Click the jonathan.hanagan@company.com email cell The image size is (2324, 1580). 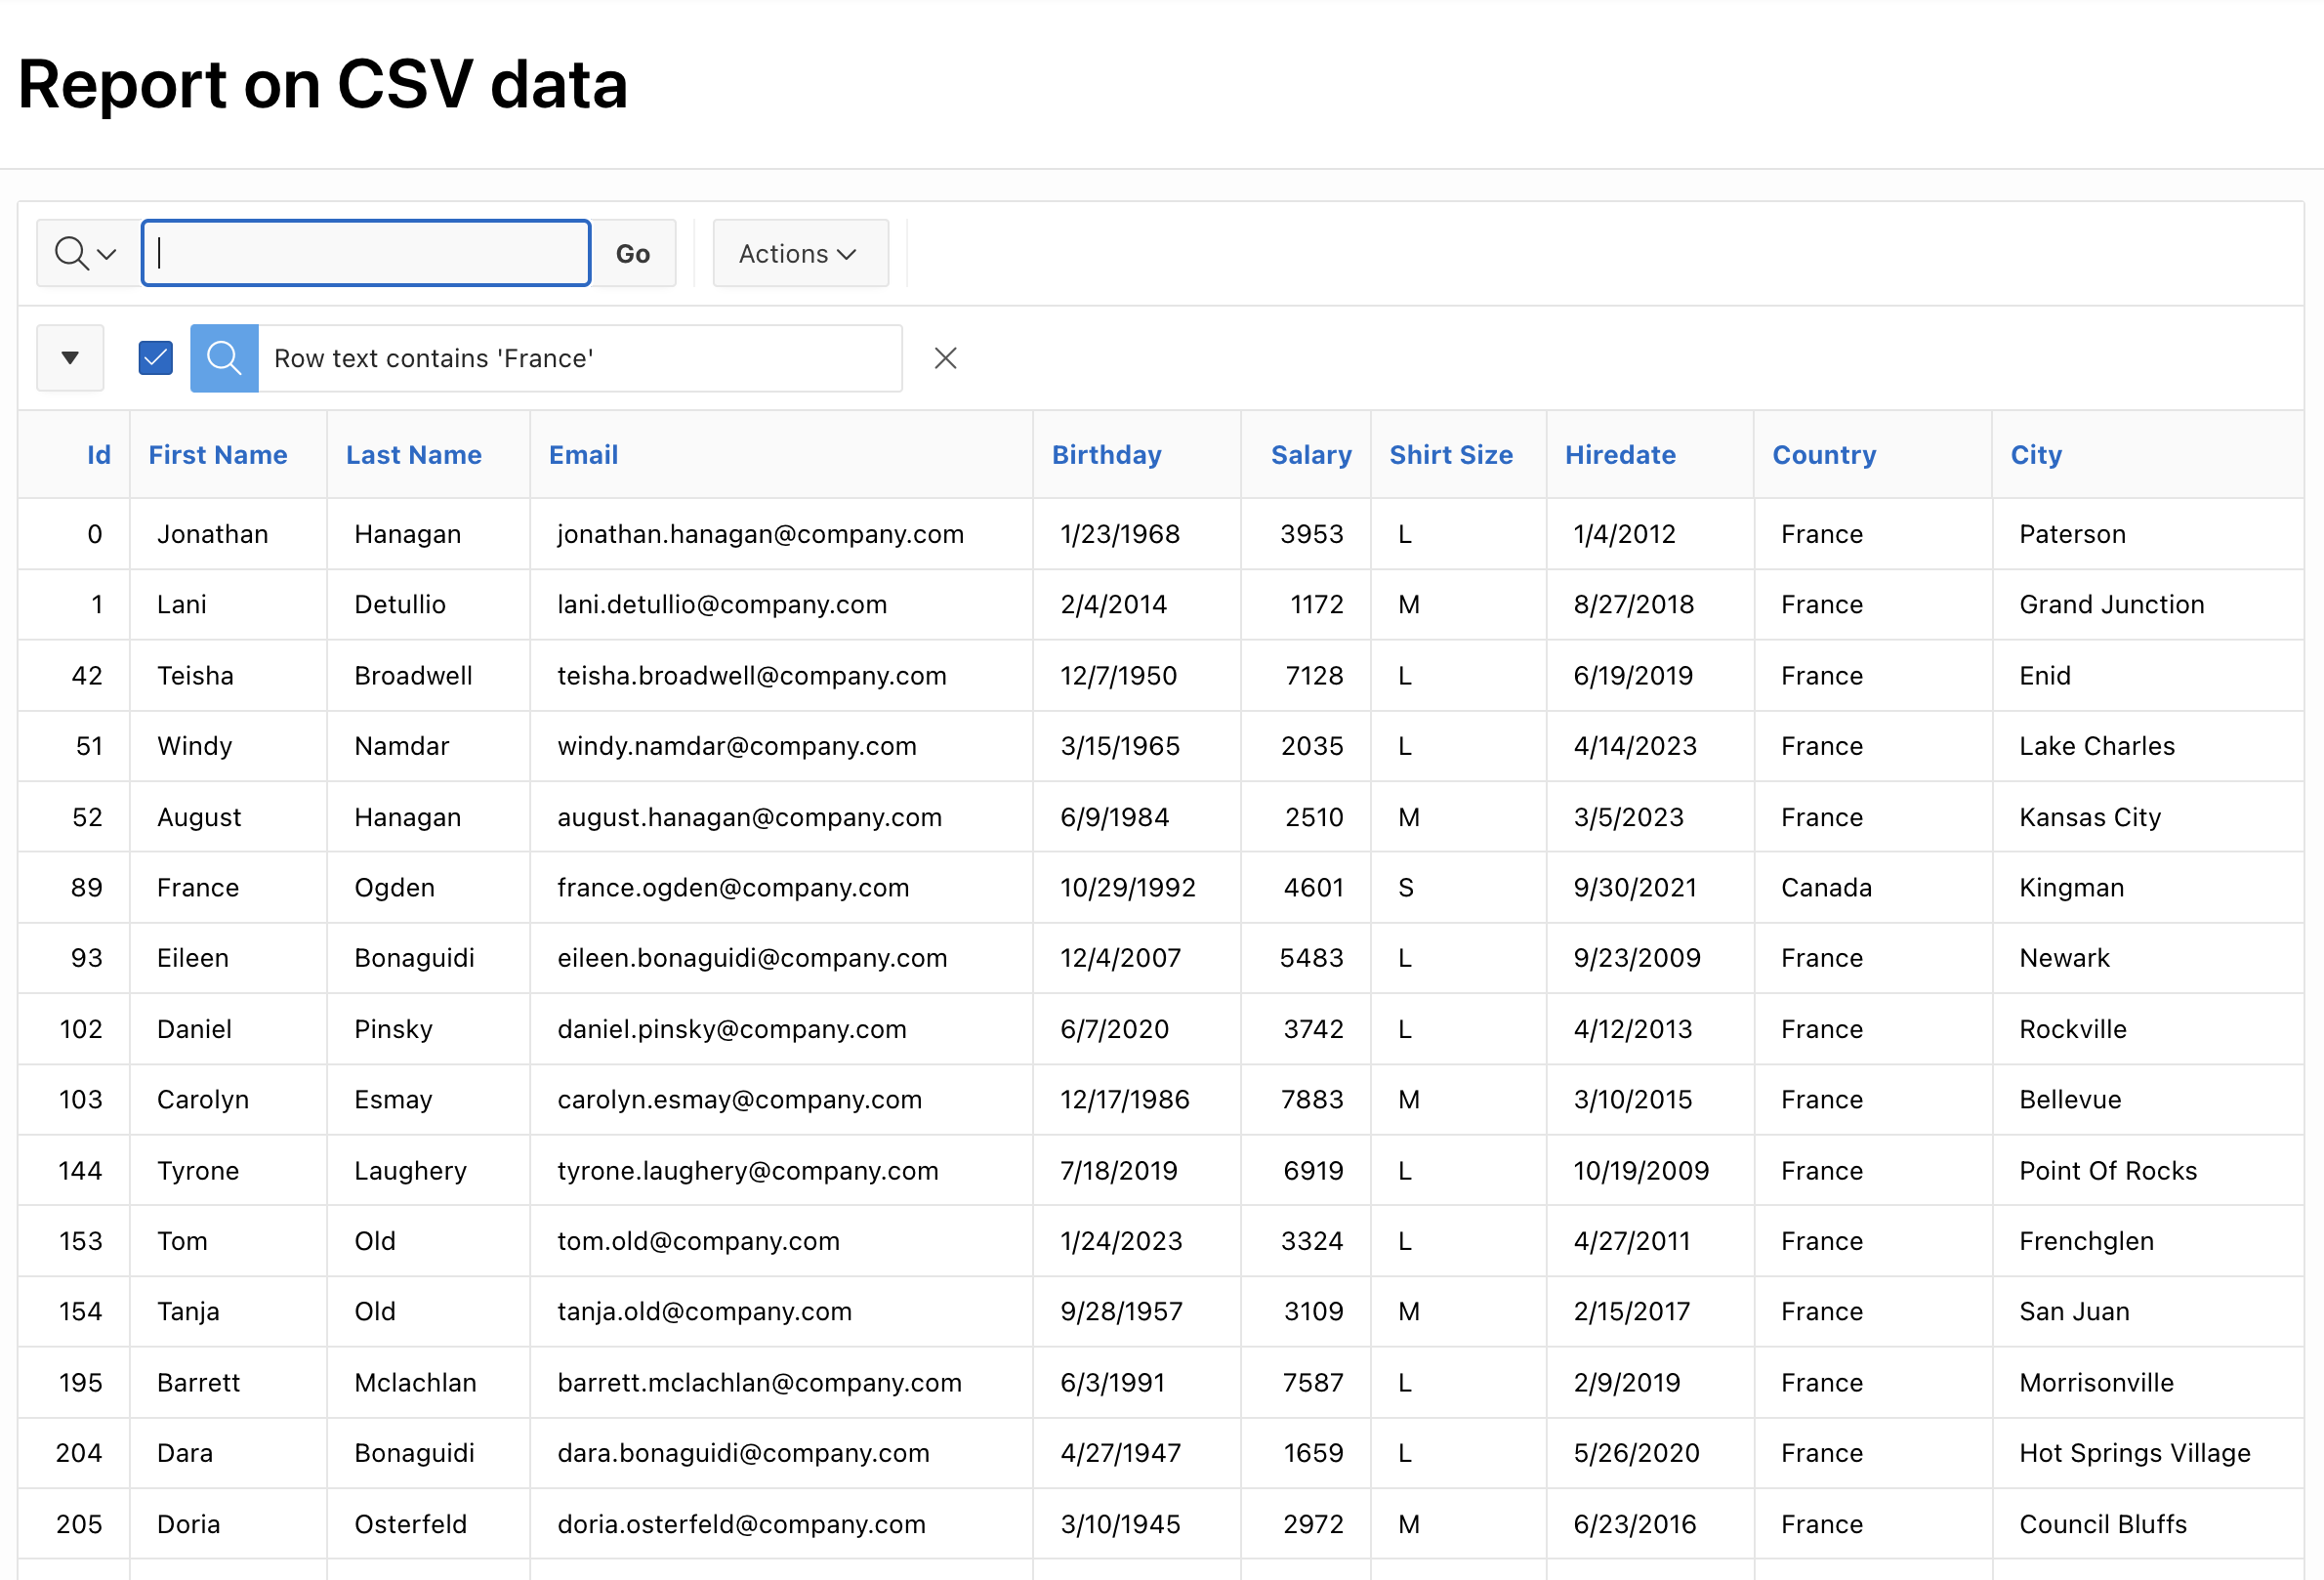click(x=760, y=534)
